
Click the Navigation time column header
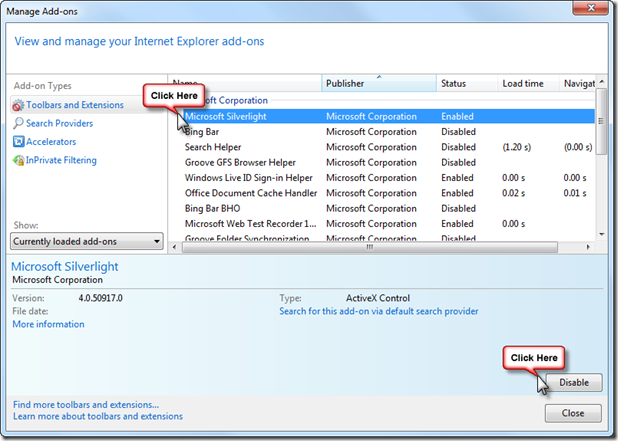tap(577, 83)
